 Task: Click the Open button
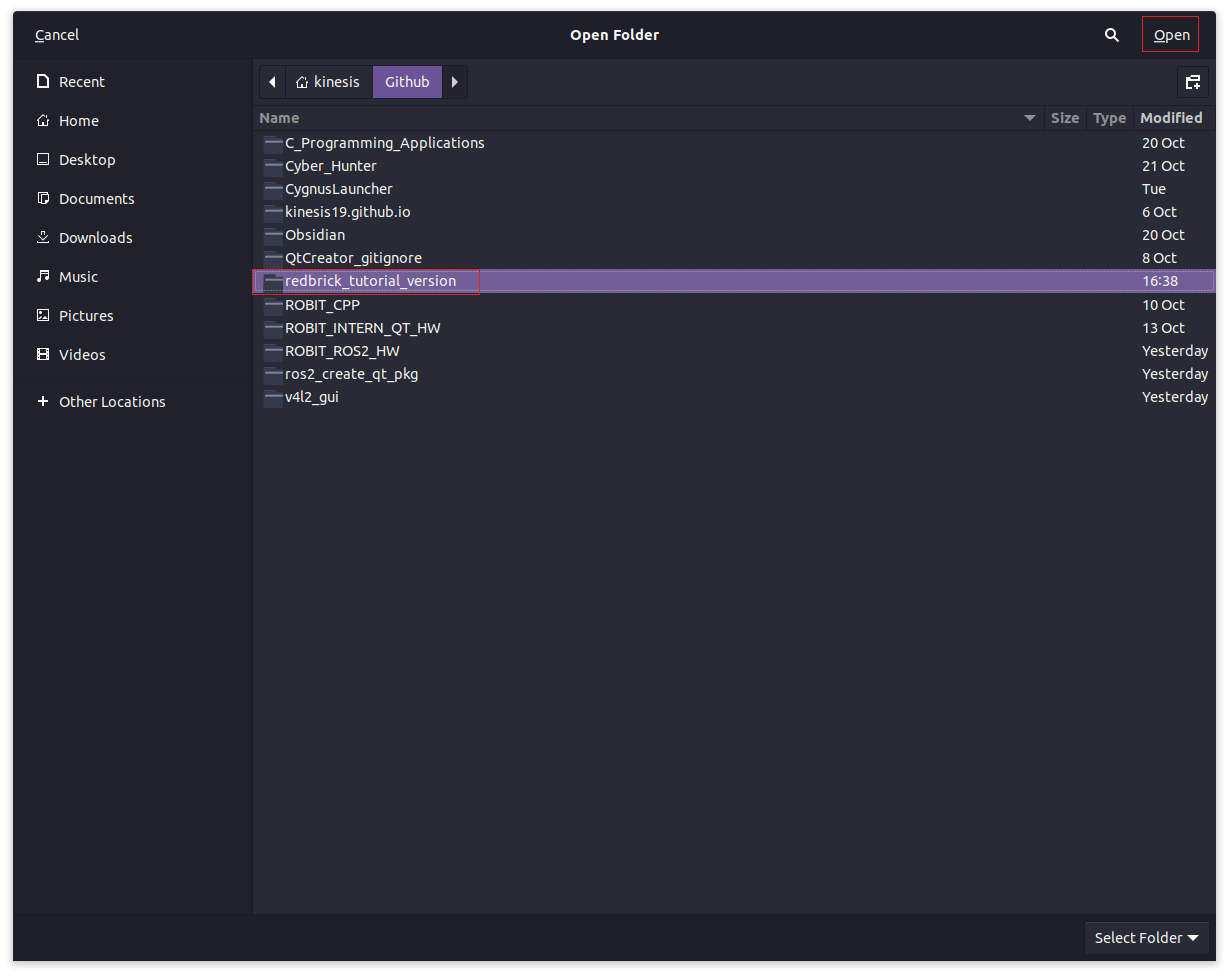pyautogui.click(x=1171, y=35)
